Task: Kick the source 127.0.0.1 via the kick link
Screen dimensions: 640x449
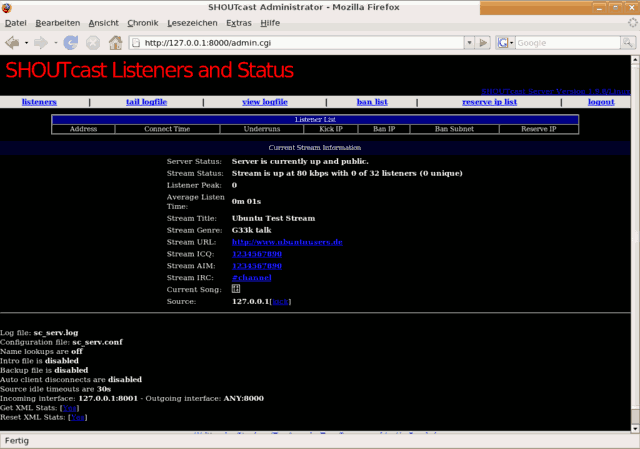Action: click(280, 302)
